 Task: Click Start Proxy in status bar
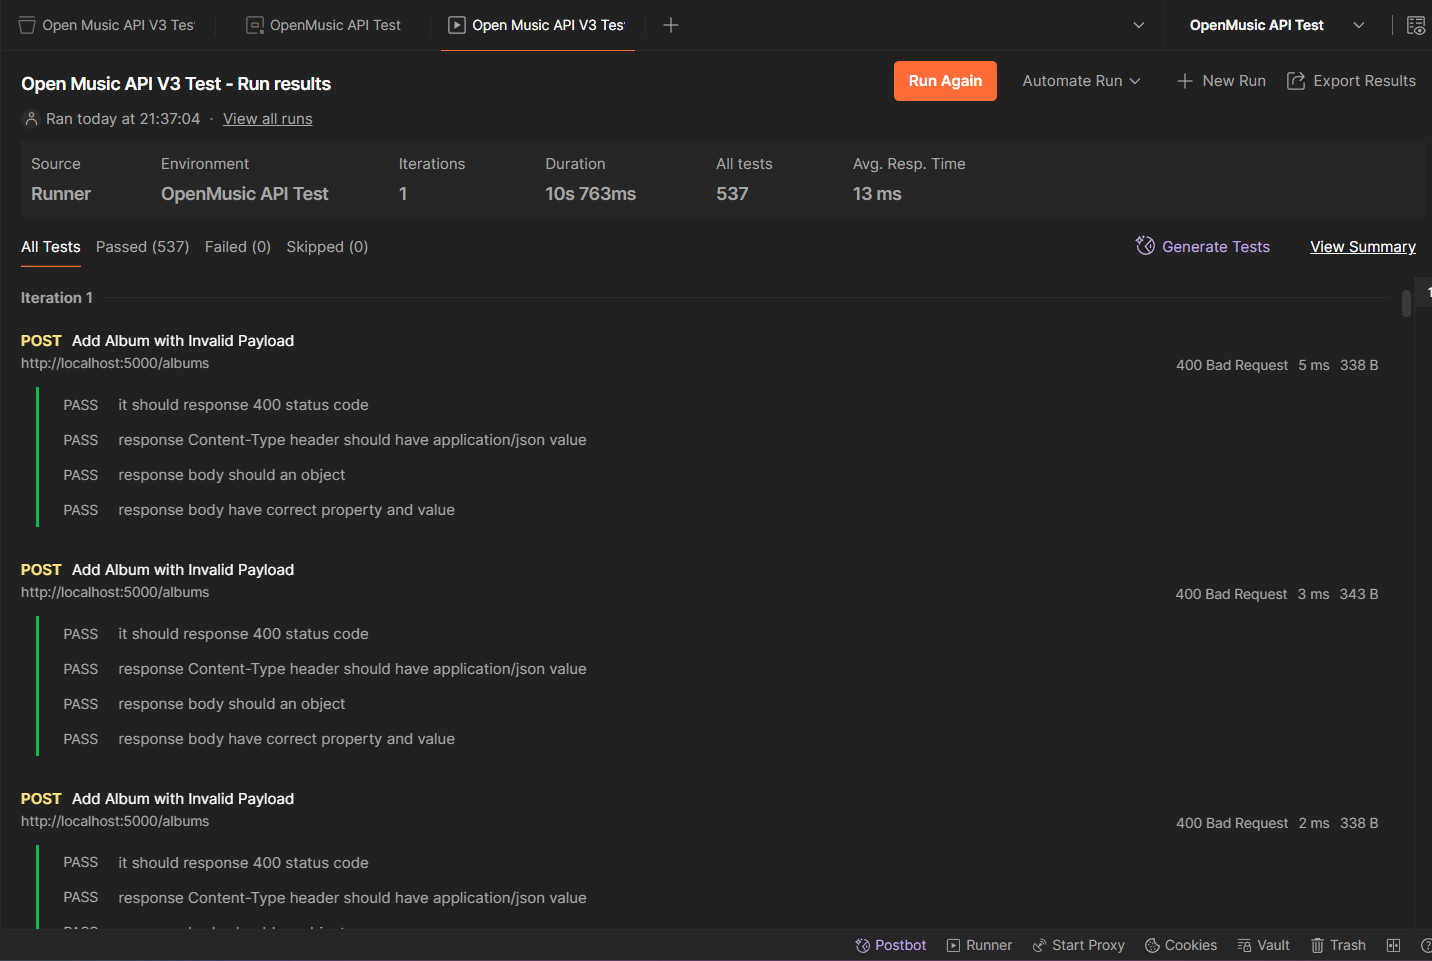pos(1078,945)
